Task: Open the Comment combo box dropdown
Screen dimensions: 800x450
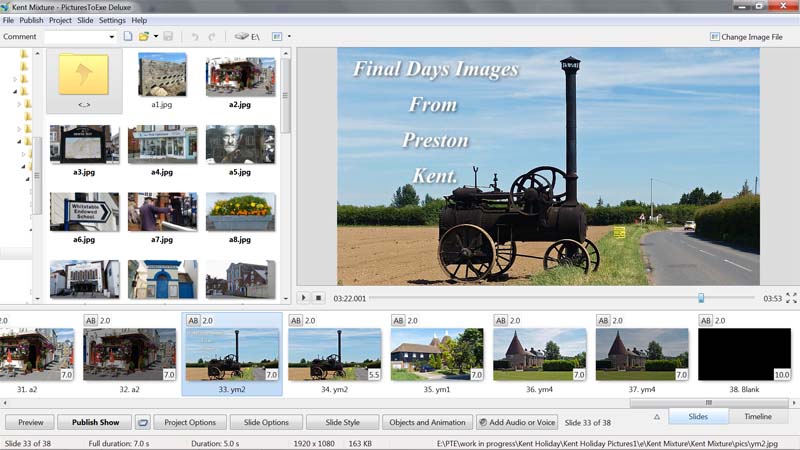Action: (112, 37)
